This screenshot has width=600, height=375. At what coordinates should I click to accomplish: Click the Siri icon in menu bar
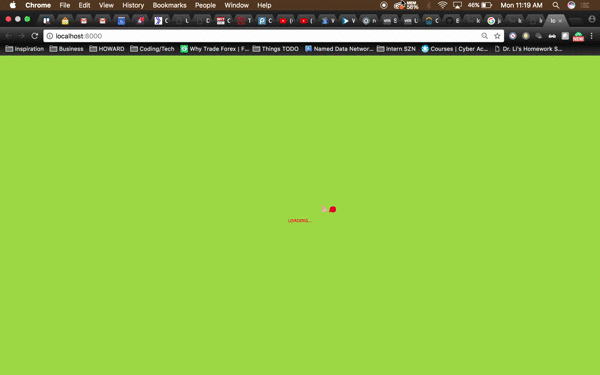tap(571, 5)
